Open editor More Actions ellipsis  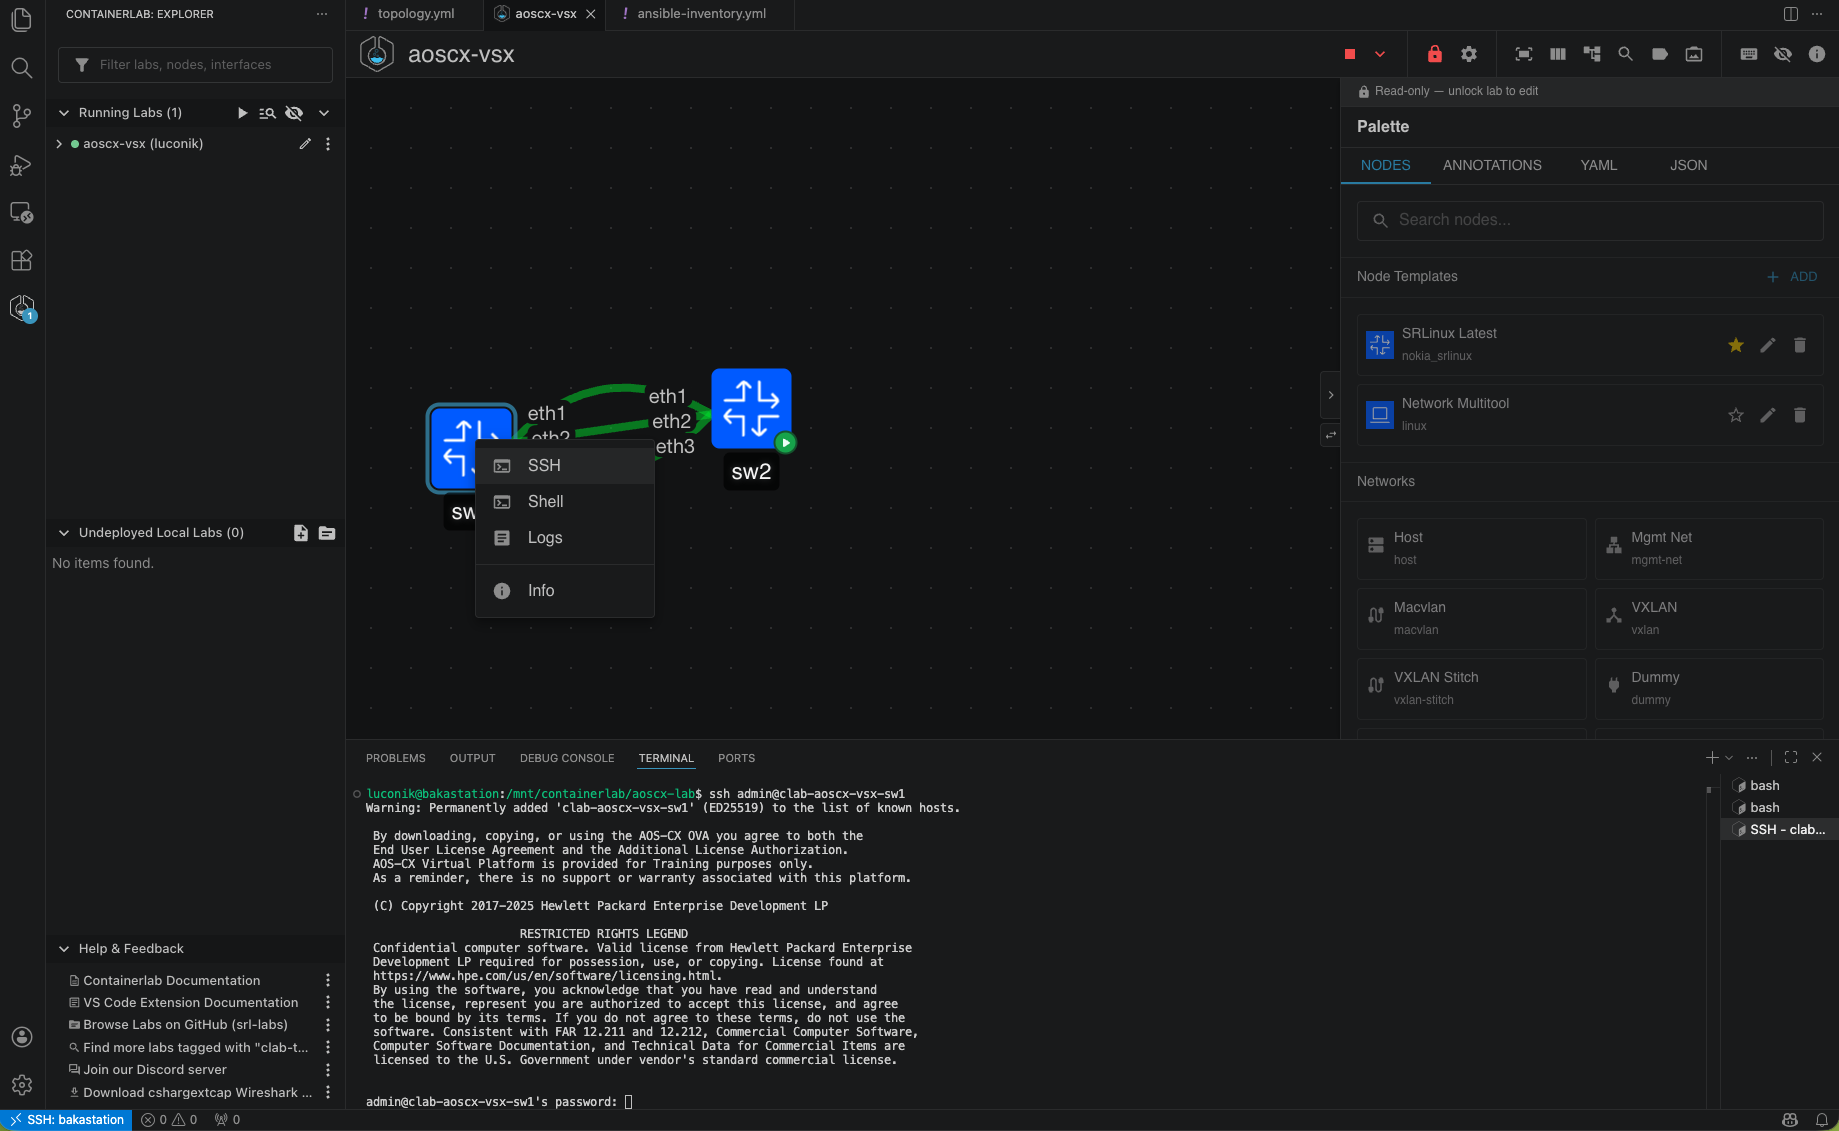[x=1817, y=14]
